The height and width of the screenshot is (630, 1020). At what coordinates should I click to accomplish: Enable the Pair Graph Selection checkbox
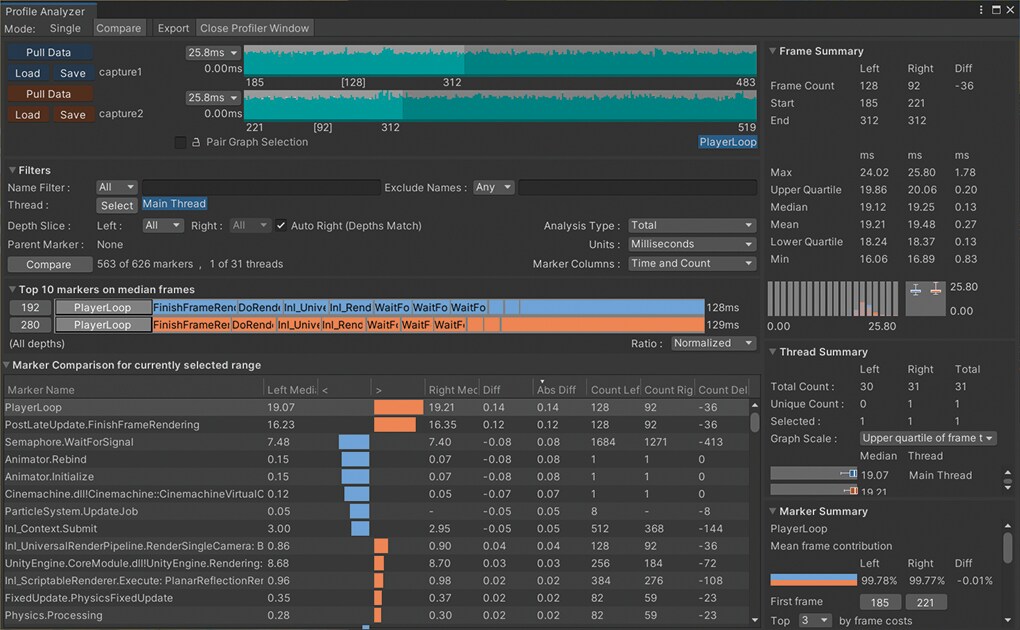coord(180,143)
